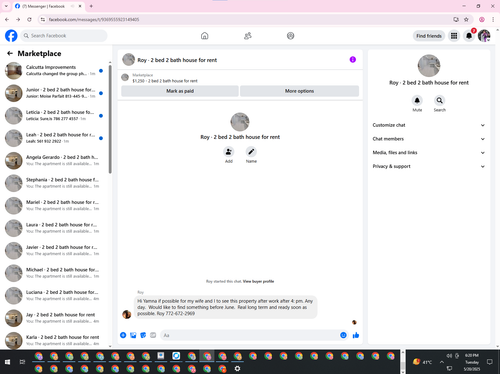Click the conversation list scrollbar
Image resolution: width=500 pixels, height=374 pixels.
pyautogui.click(x=110, y=119)
